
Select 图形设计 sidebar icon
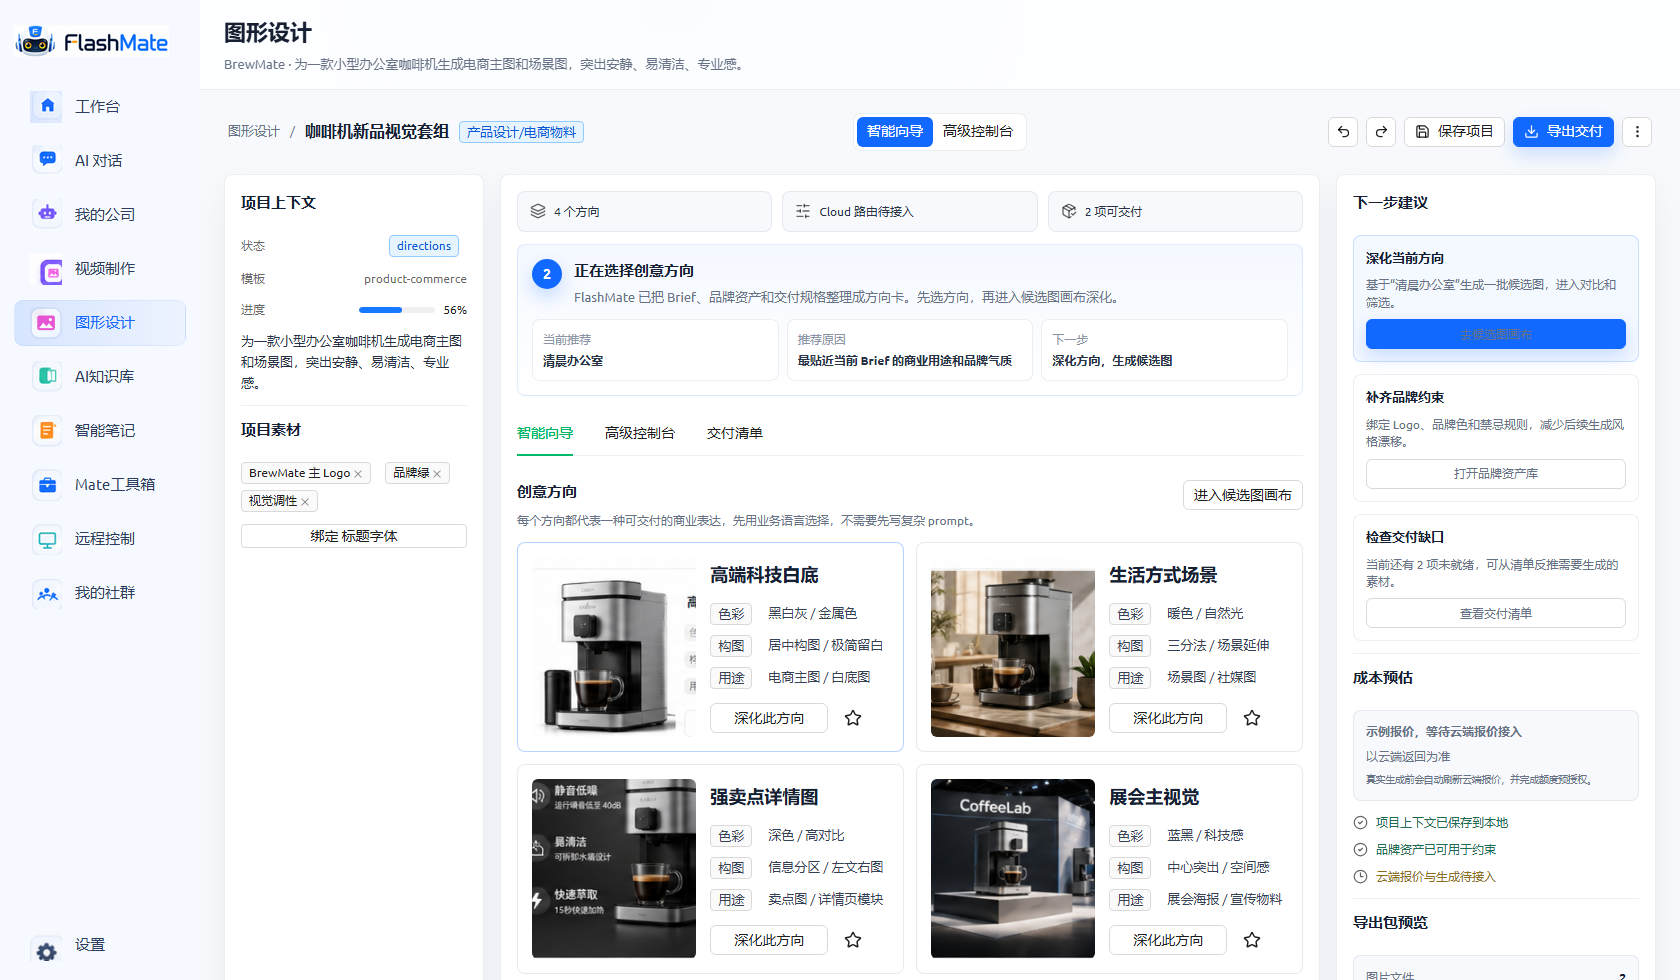click(x=47, y=322)
